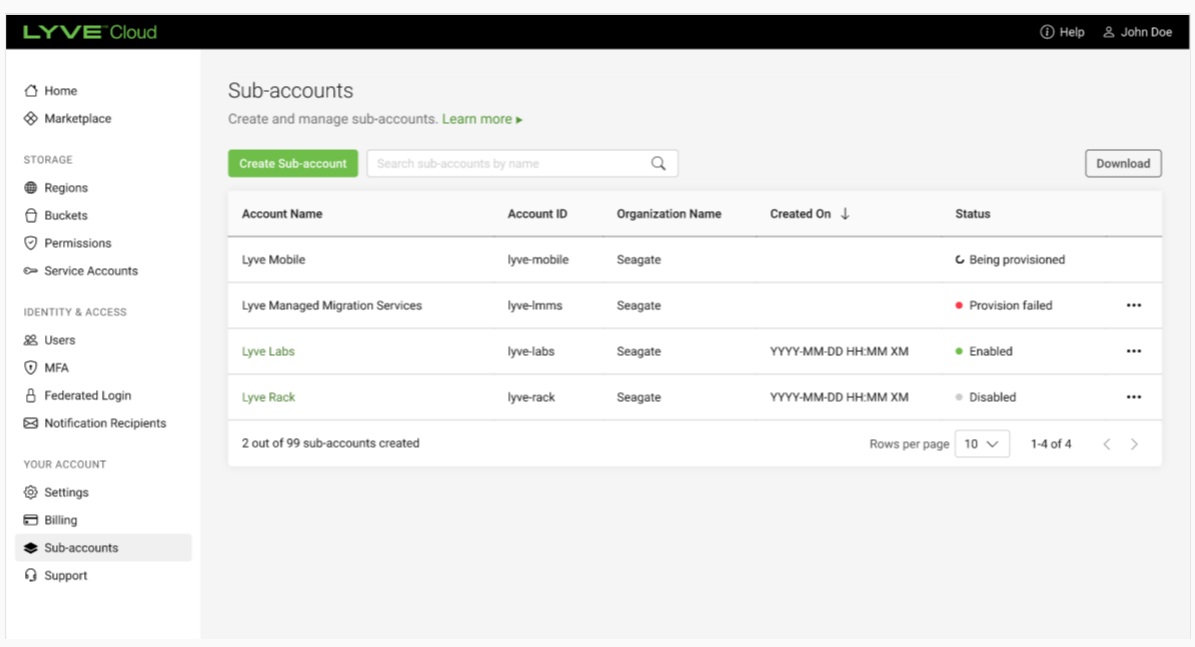
Task: Expand Rows per page dropdown
Action: coord(981,444)
